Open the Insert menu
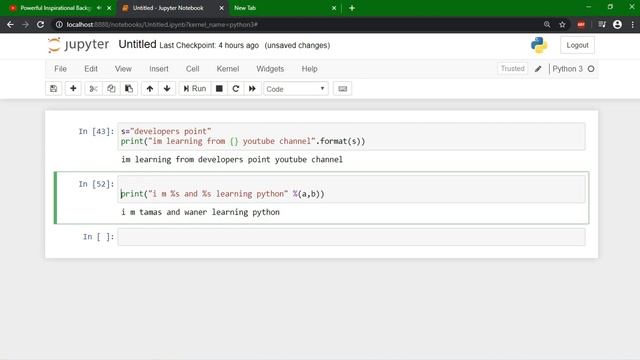 159,69
